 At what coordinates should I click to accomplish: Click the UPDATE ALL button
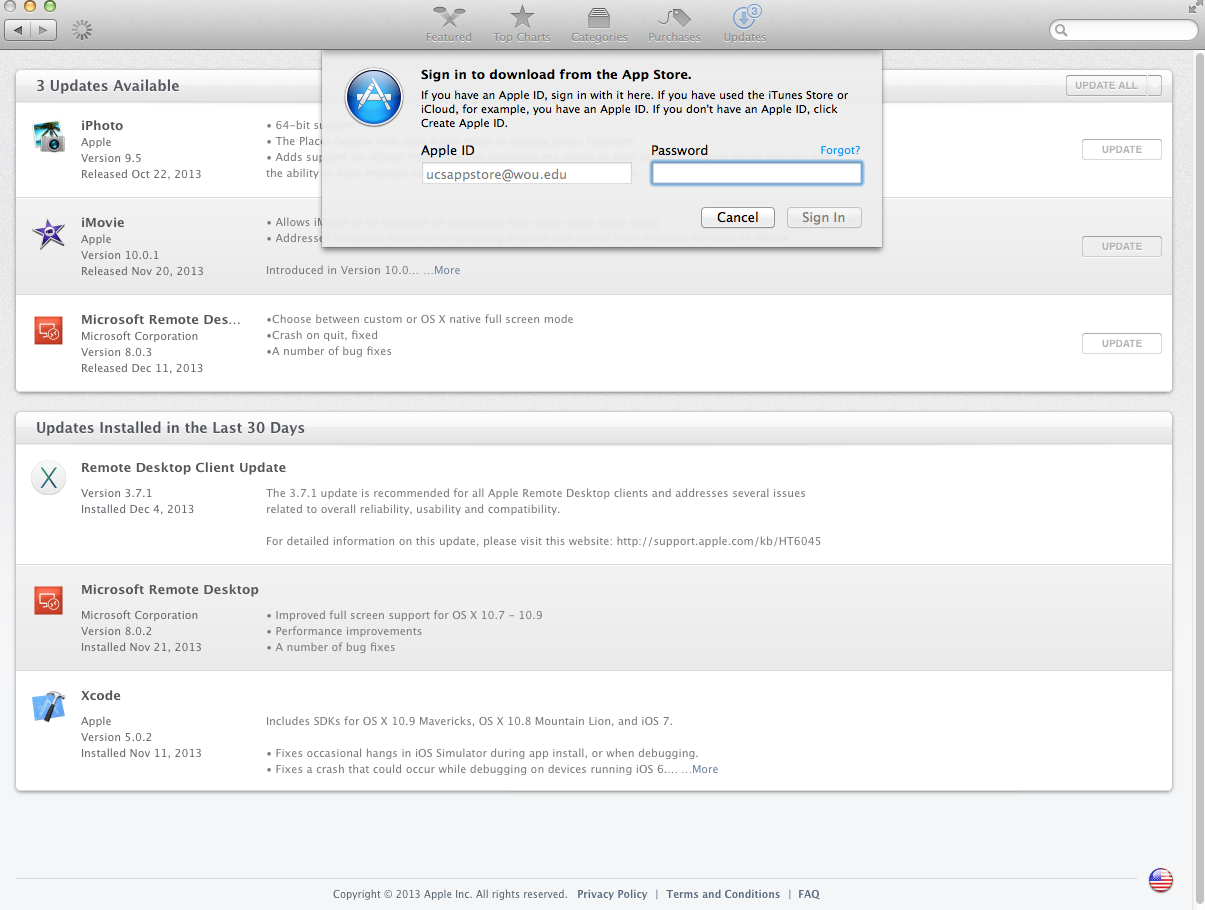coord(1106,86)
